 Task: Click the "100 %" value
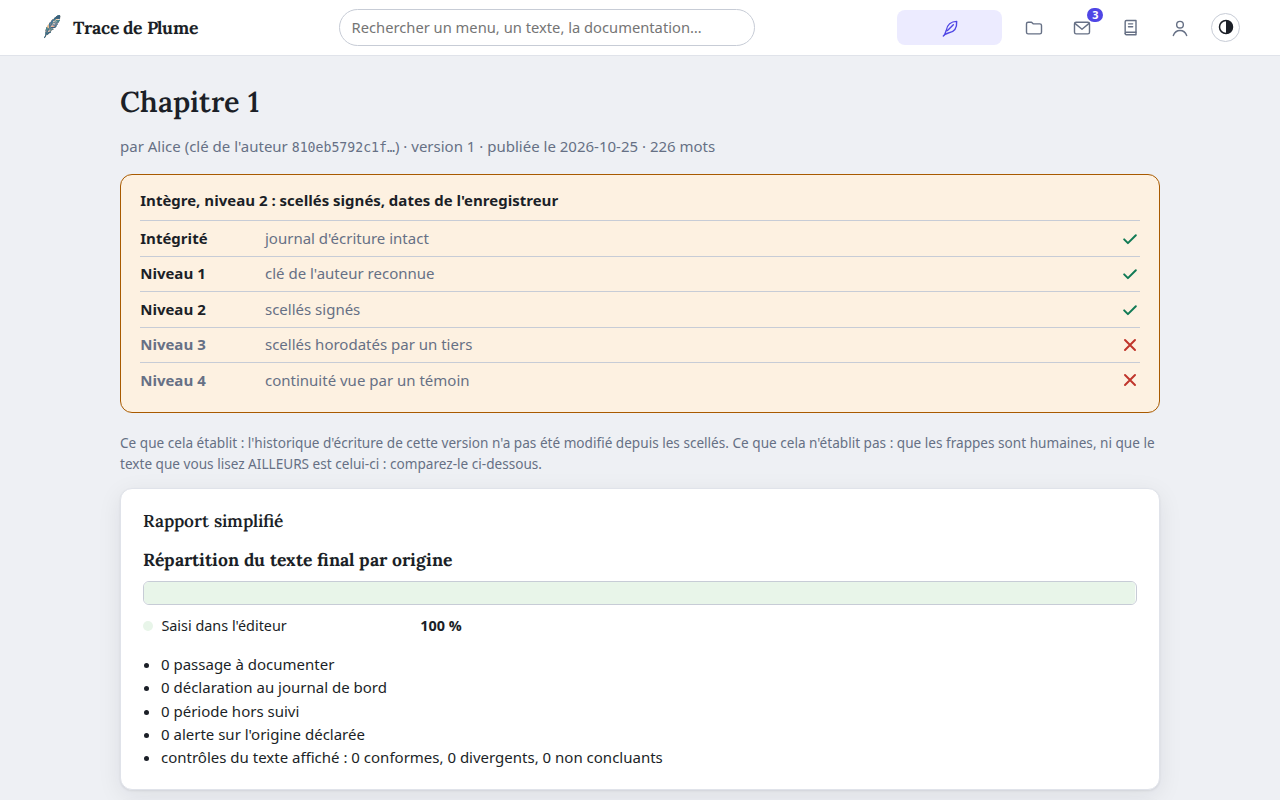point(441,626)
